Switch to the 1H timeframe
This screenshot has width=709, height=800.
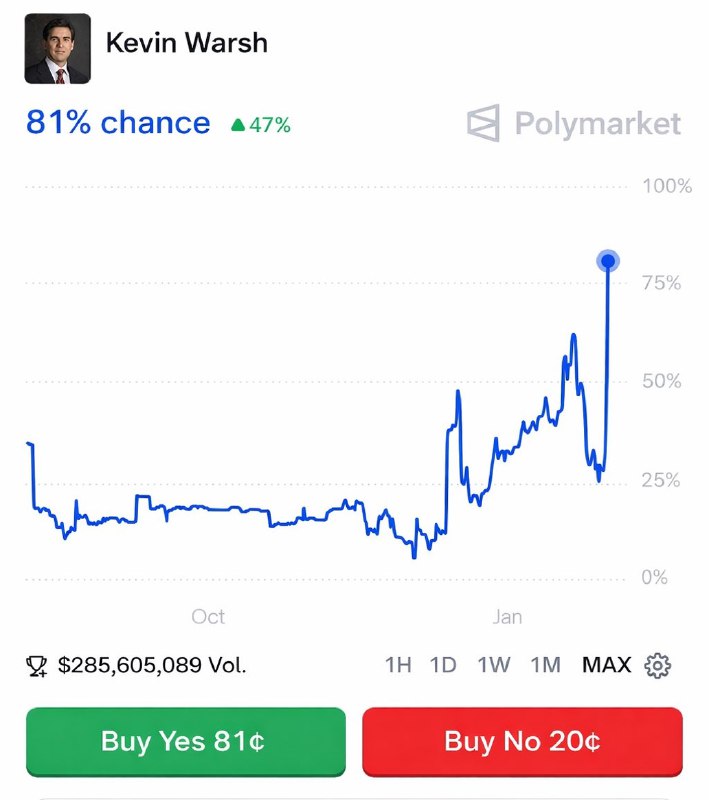tap(399, 664)
